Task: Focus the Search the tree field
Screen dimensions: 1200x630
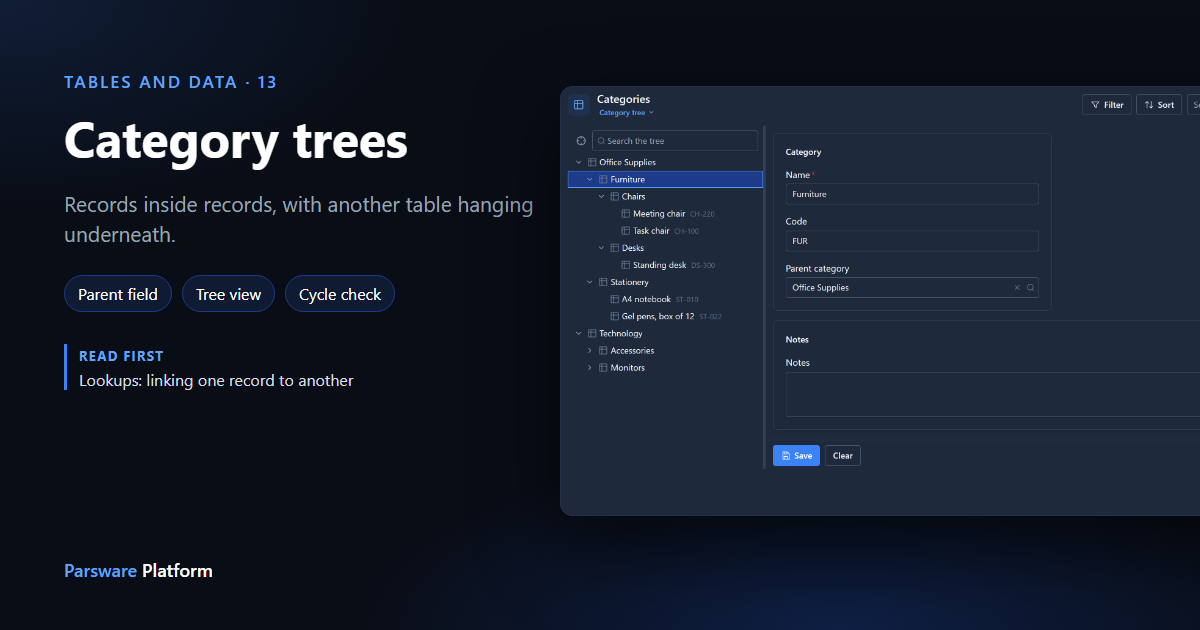Action: (675, 141)
